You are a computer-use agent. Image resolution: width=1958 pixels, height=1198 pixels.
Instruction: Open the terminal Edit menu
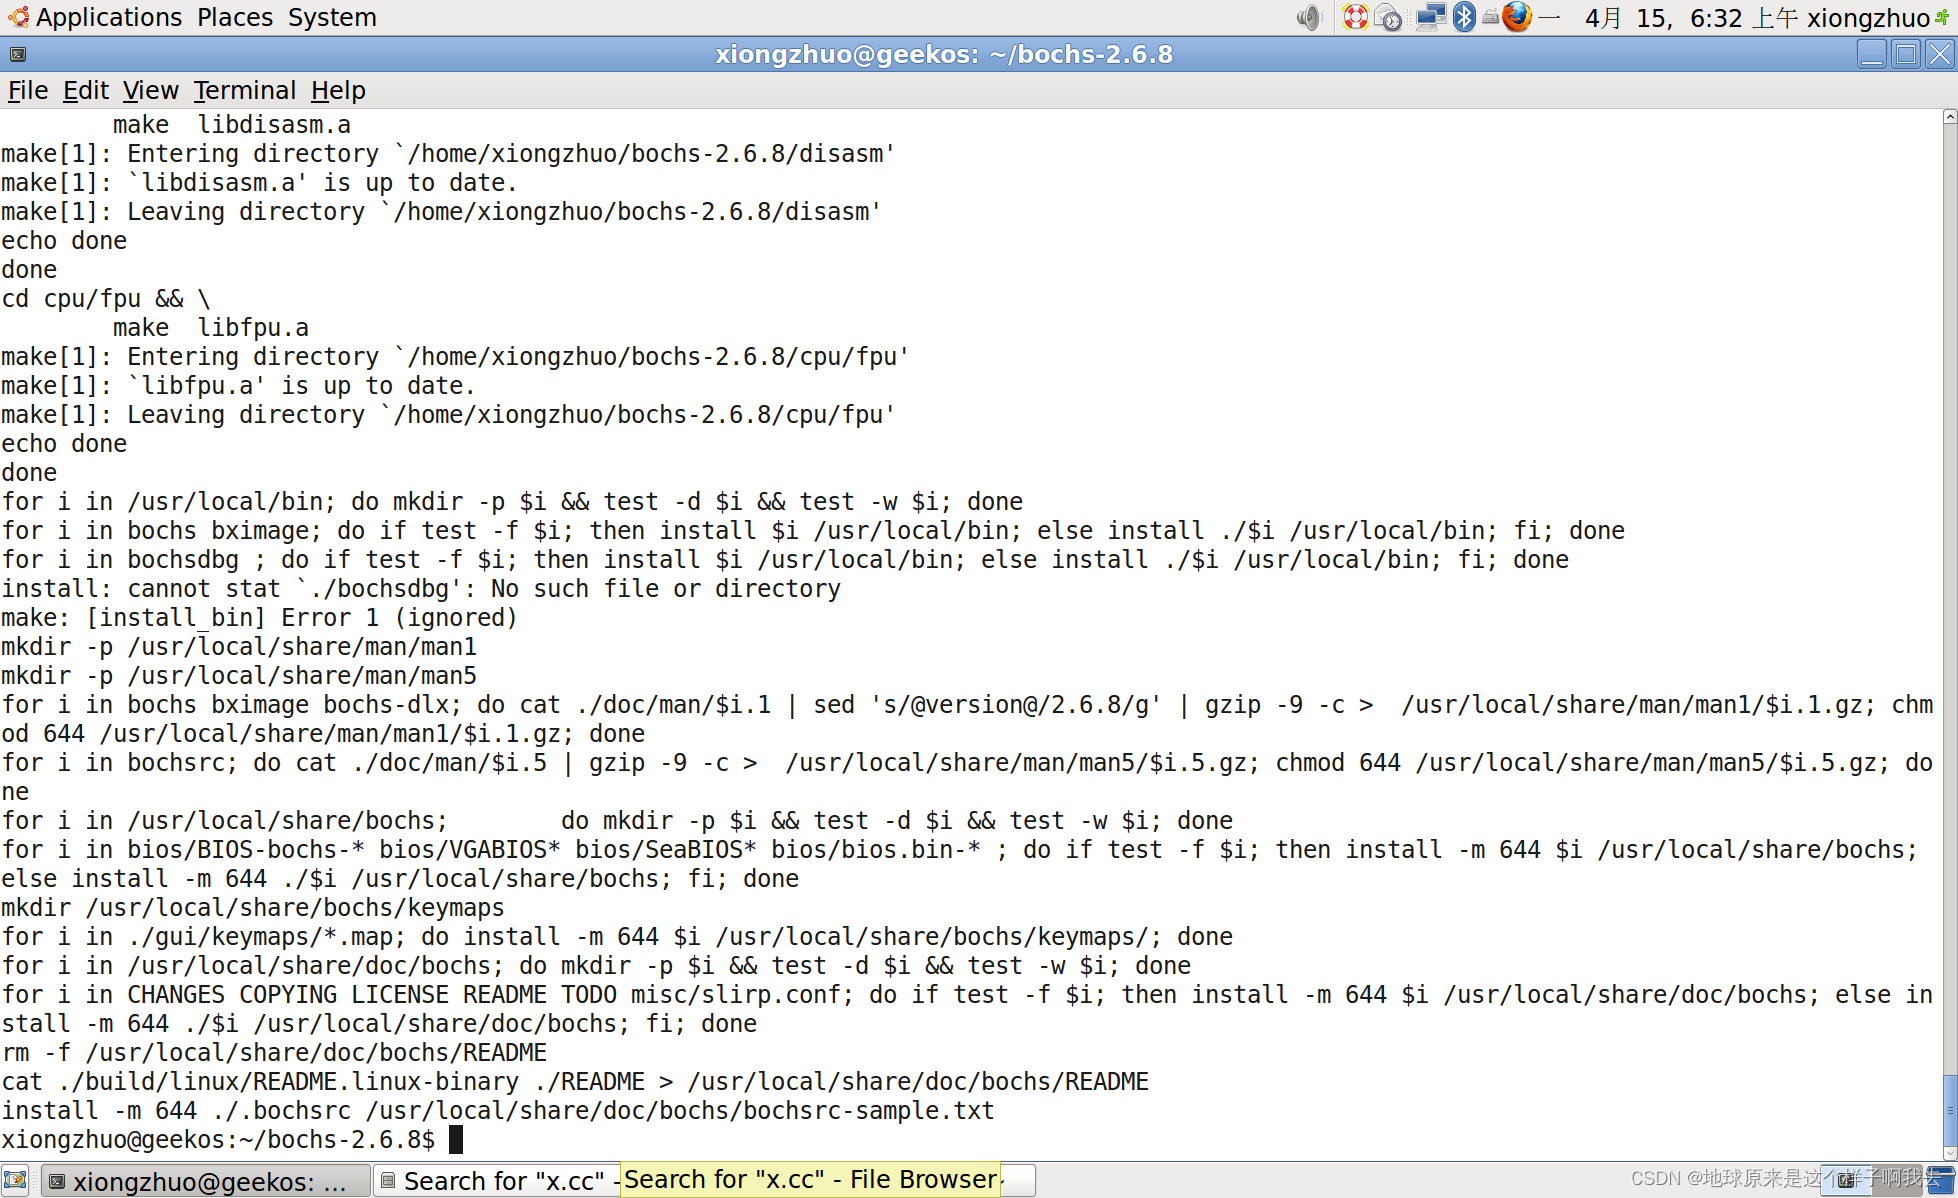(x=85, y=90)
